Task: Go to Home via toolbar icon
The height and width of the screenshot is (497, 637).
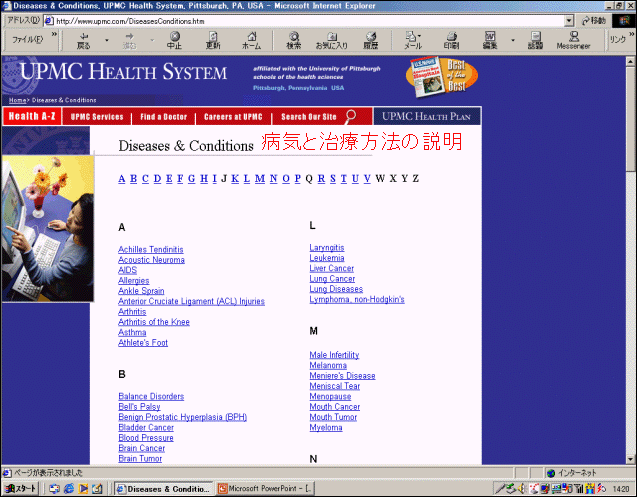Action: [x=251, y=39]
